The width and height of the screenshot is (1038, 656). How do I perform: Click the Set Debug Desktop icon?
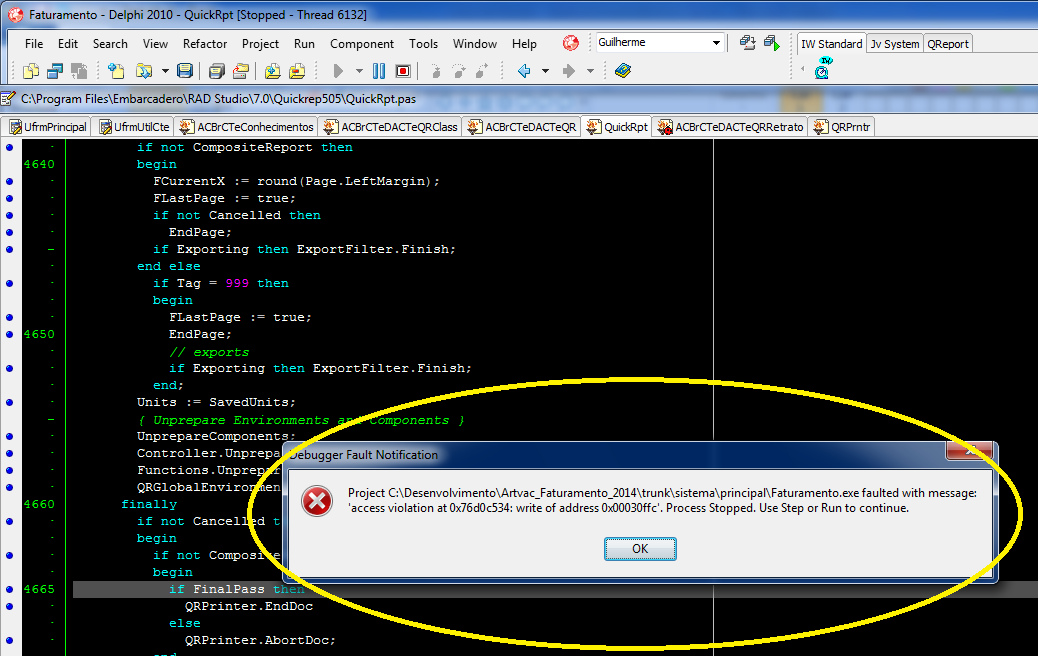[x=772, y=43]
